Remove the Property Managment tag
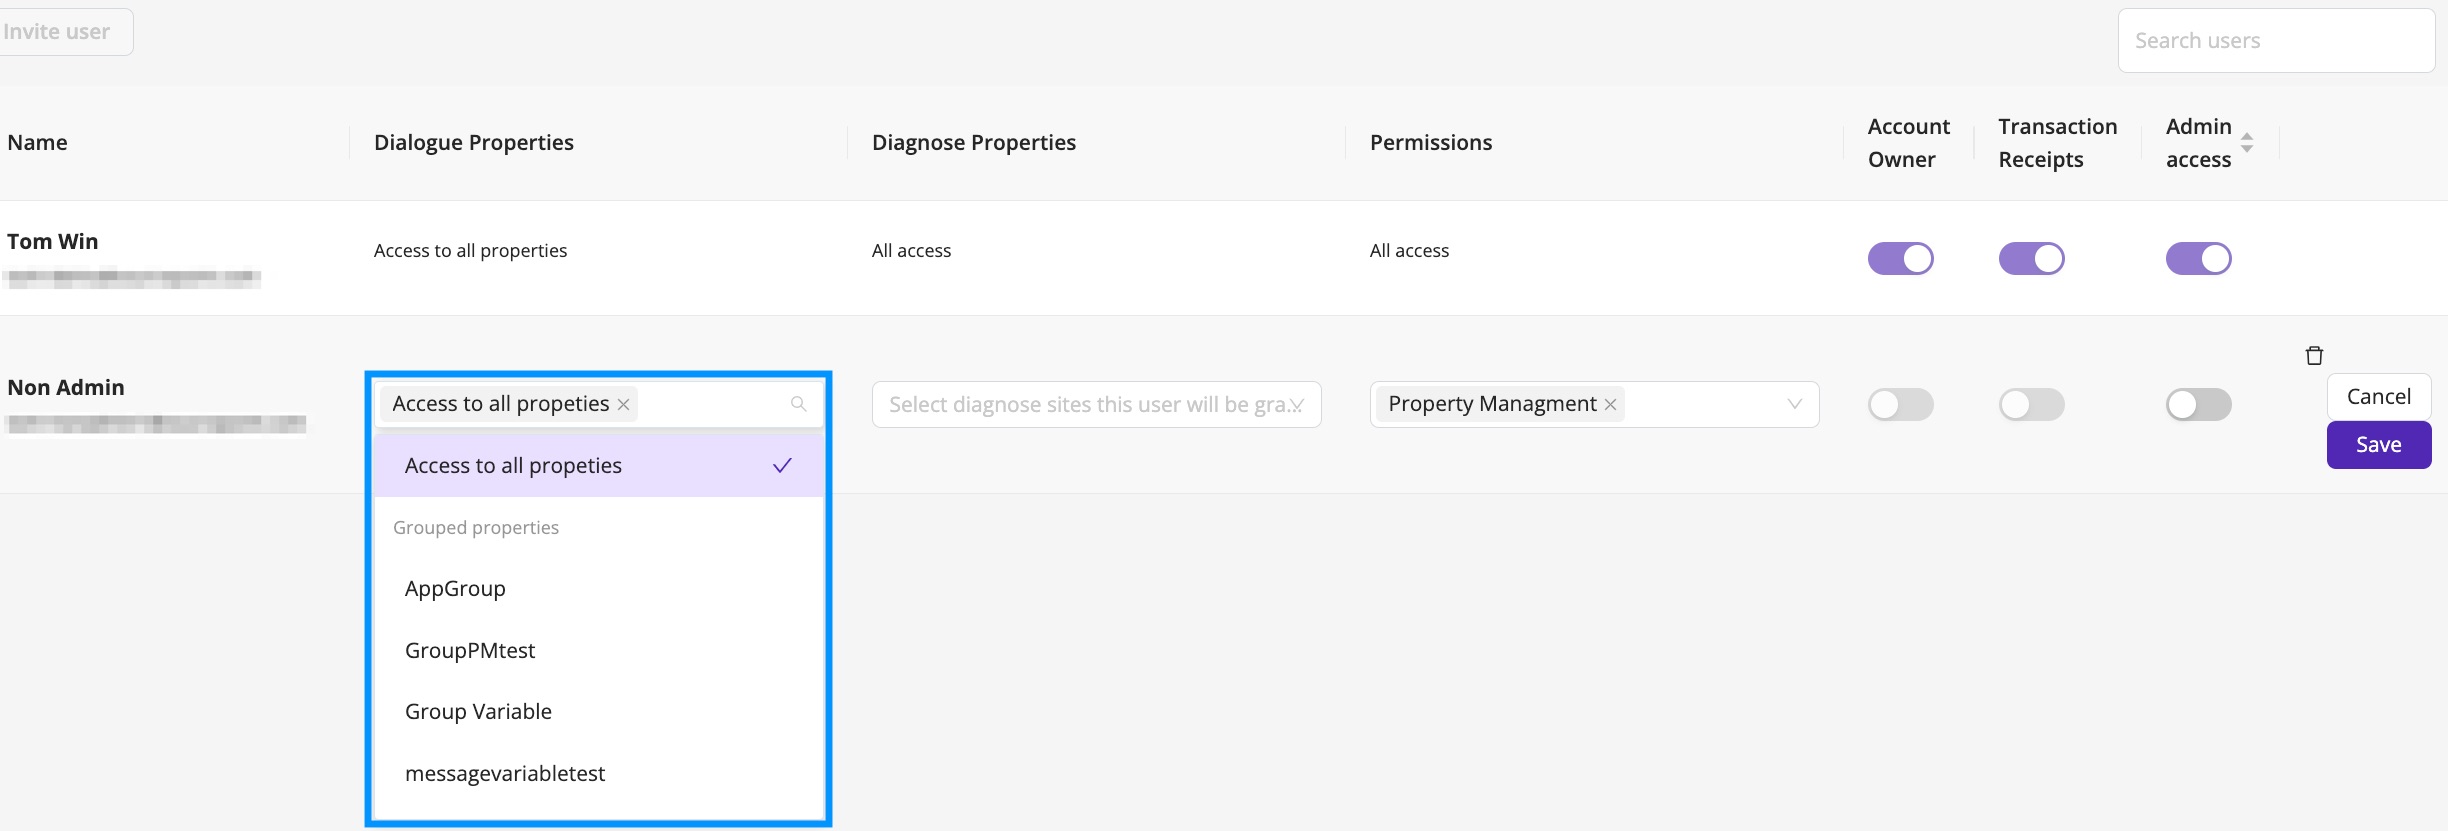 click(1610, 404)
